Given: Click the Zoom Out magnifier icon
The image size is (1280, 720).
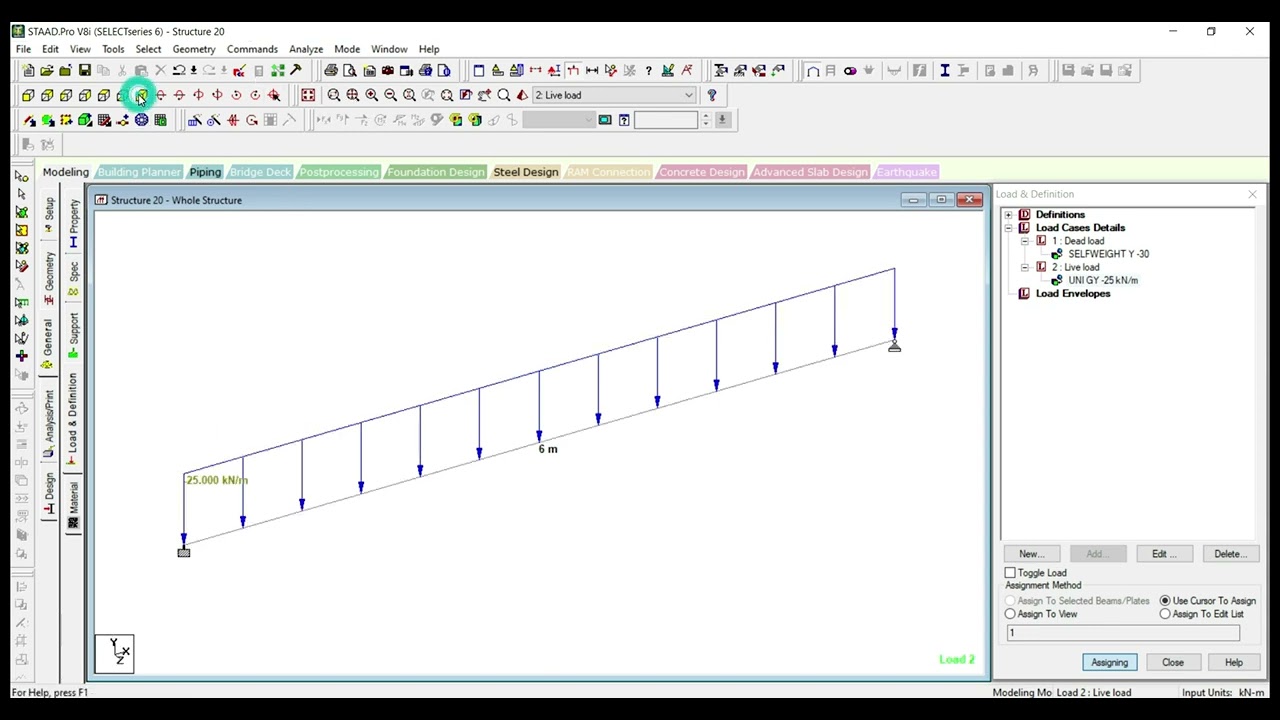Looking at the screenshot, I should 390,95.
